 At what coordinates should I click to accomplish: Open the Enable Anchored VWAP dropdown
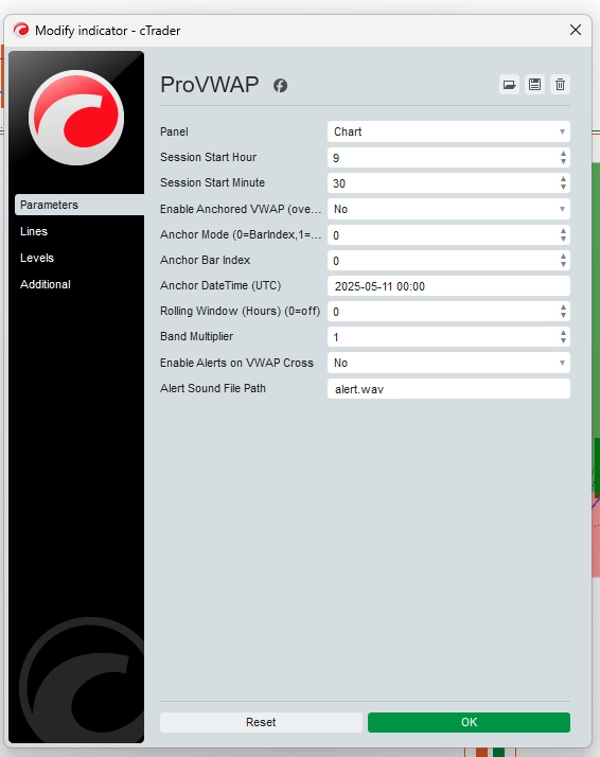[x=448, y=209]
